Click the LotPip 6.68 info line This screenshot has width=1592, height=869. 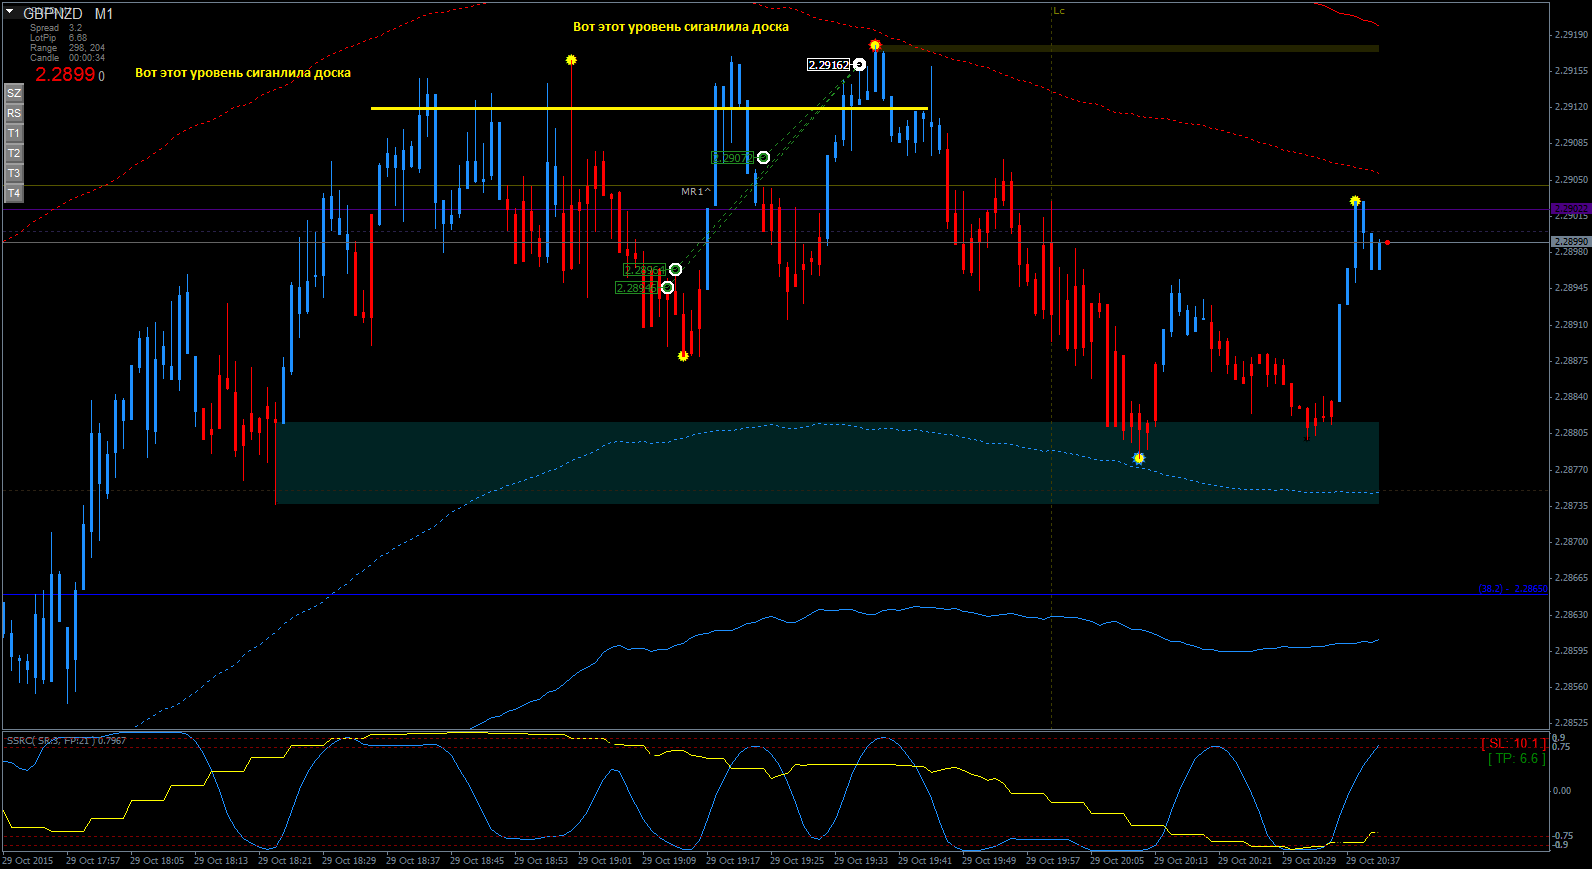(58, 38)
